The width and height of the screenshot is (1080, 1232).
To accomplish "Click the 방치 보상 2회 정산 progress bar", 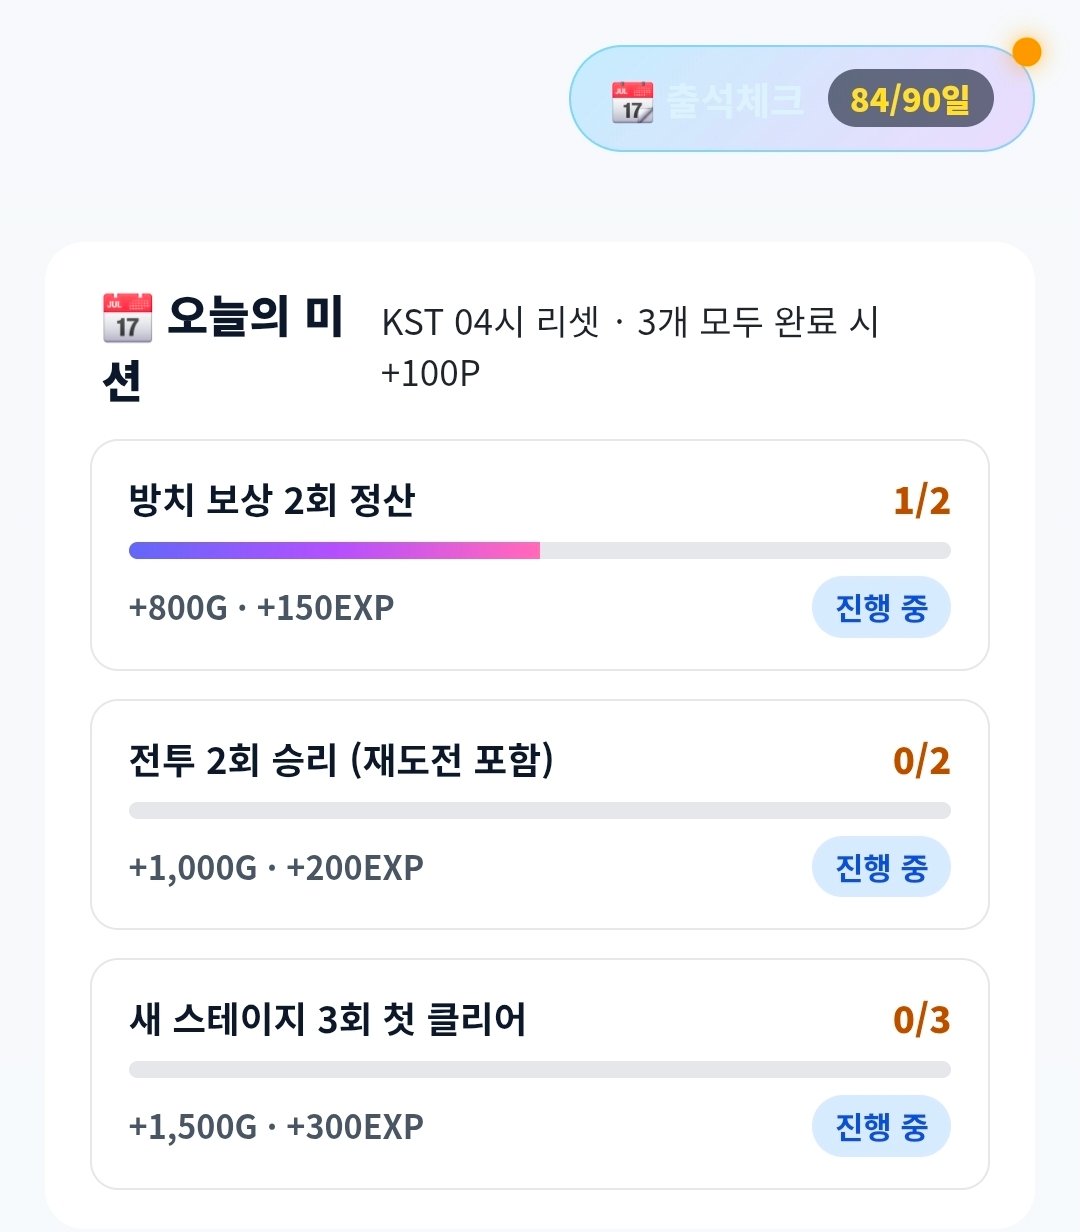I will click(540, 550).
